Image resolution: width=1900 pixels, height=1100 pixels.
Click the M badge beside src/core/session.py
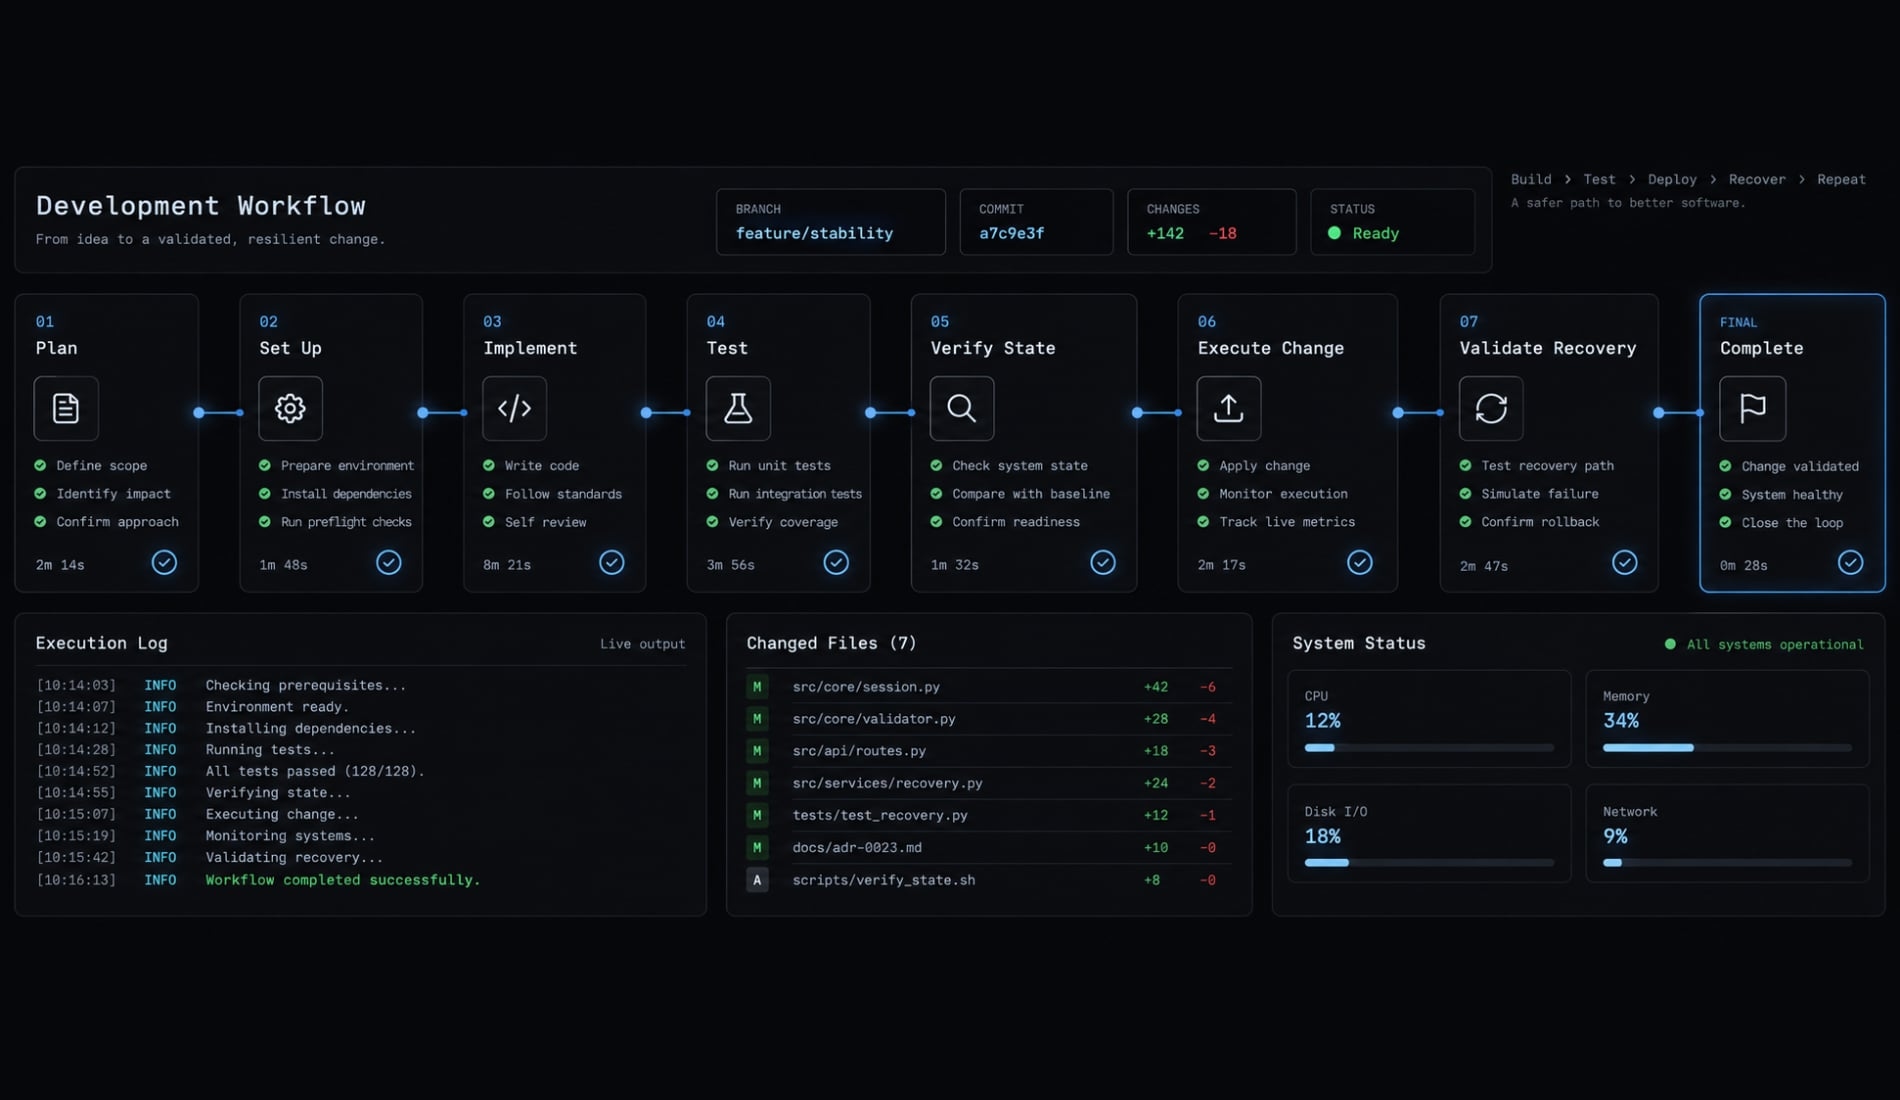click(757, 687)
